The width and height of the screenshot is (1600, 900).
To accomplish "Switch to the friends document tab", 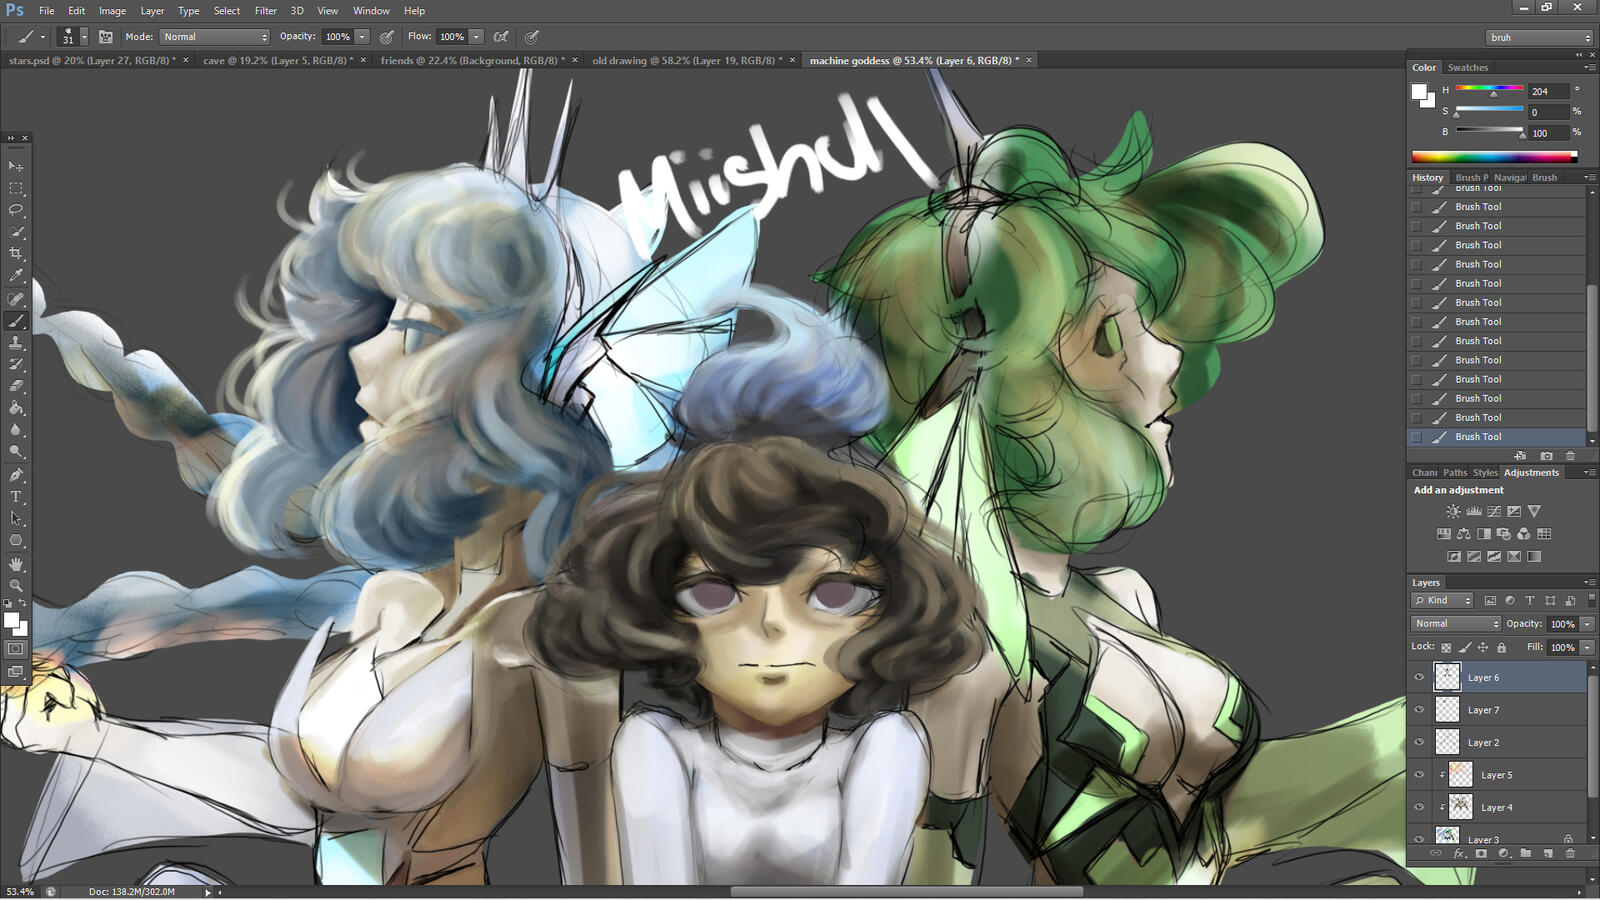I will click(472, 60).
